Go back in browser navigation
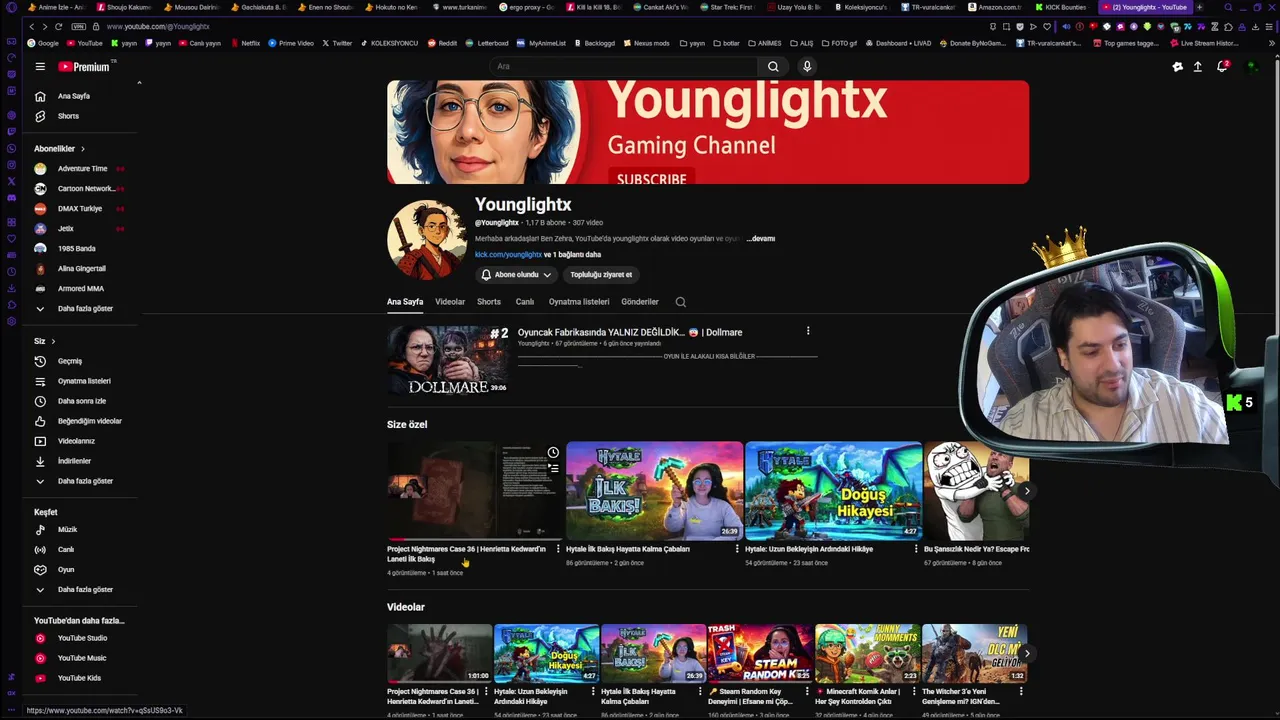This screenshot has height=720, width=1280. point(31,26)
